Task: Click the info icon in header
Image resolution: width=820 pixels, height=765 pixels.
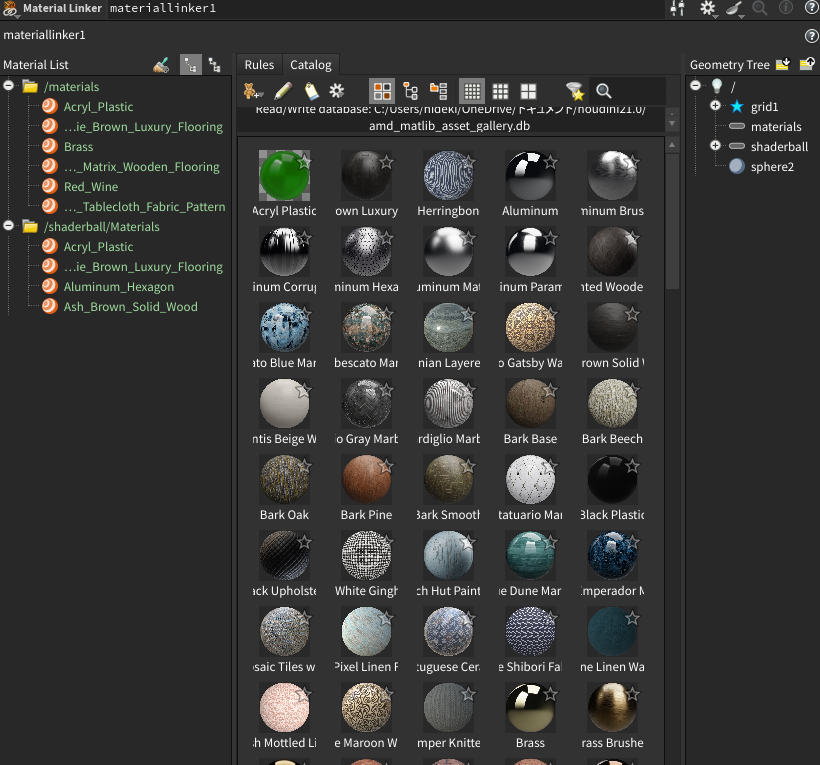Action: pos(785,7)
